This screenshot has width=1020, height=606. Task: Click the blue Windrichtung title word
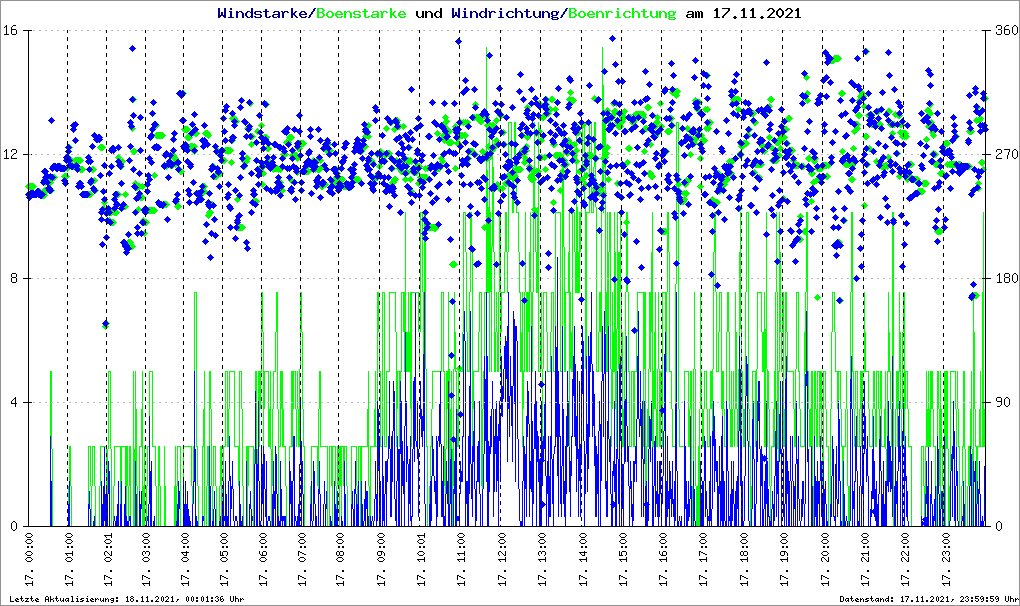click(506, 14)
